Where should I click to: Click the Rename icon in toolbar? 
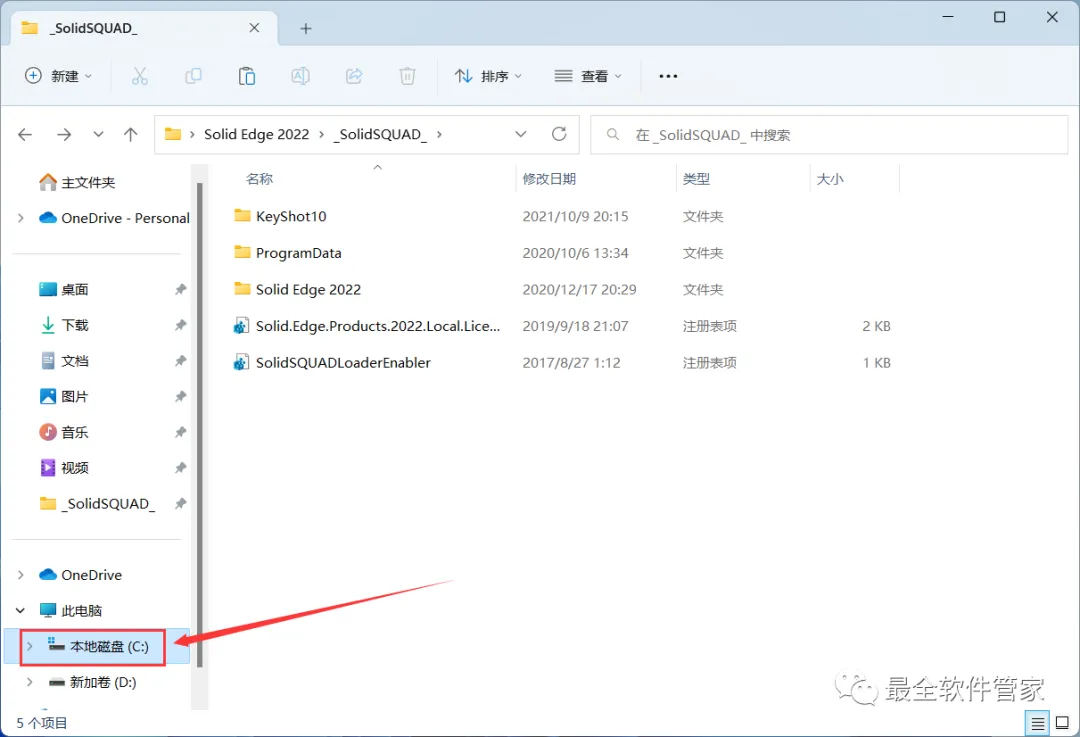click(x=300, y=76)
